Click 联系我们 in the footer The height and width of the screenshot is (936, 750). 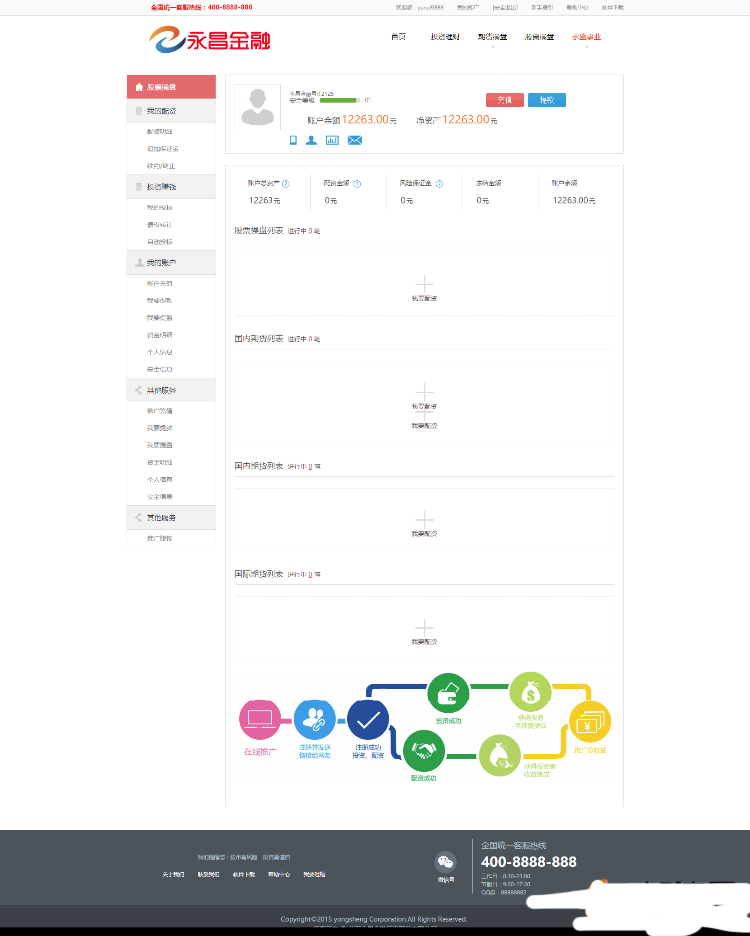point(208,875)
